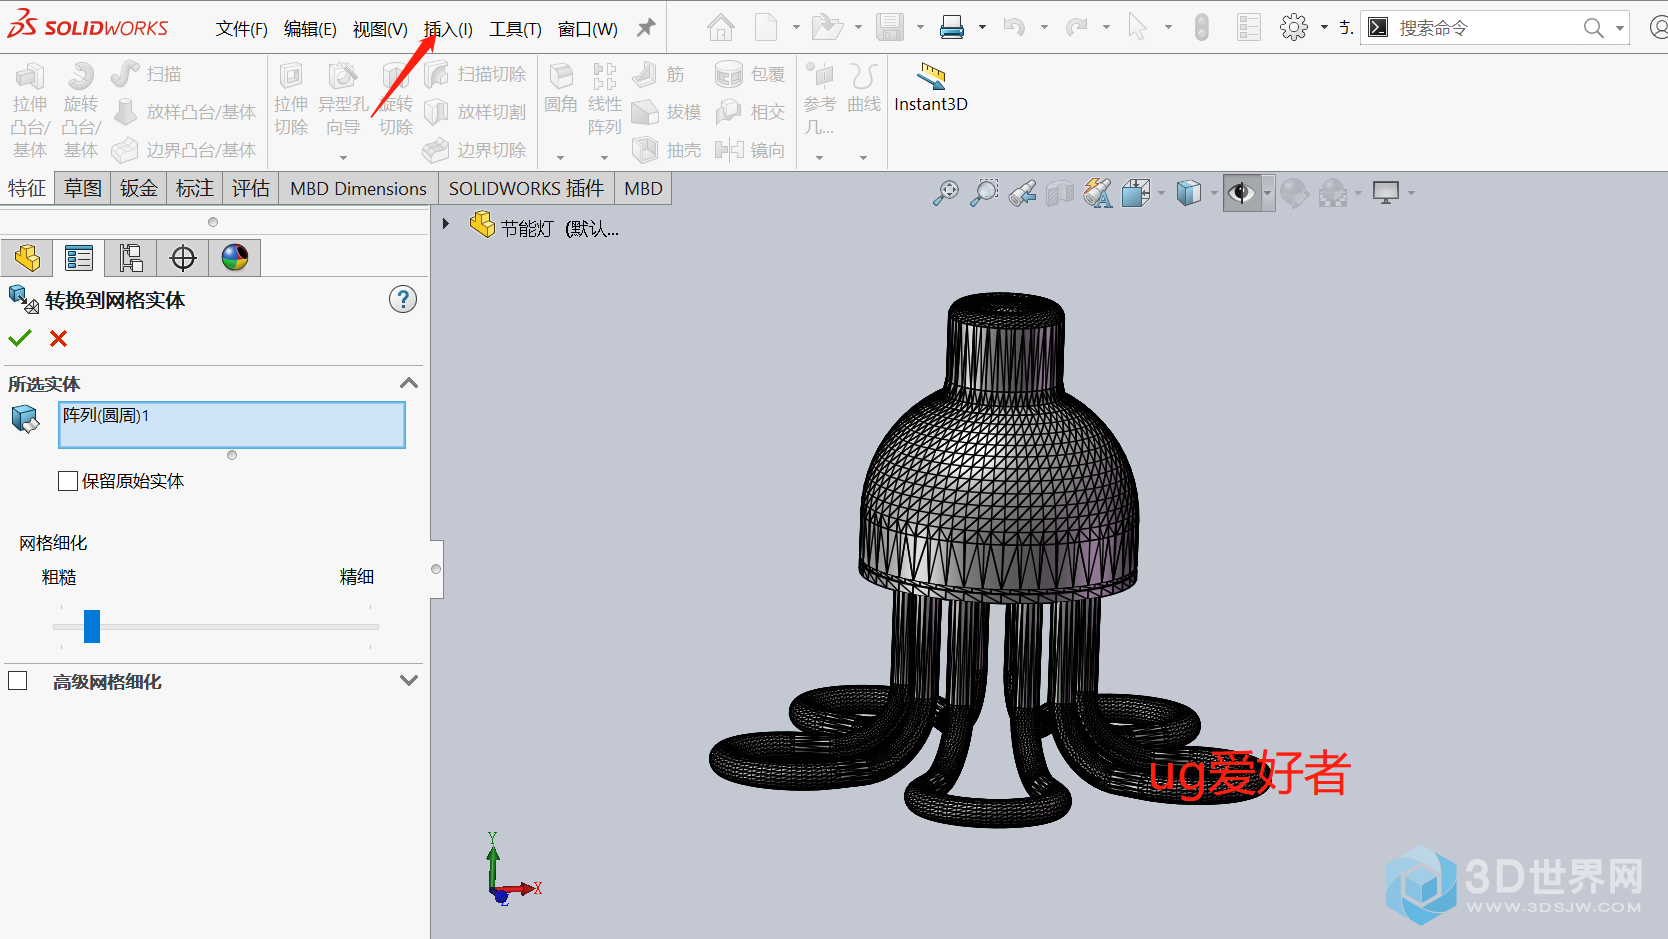Open the 视图(V) menu
The image size is (1668, 939).
coord(380,29)
